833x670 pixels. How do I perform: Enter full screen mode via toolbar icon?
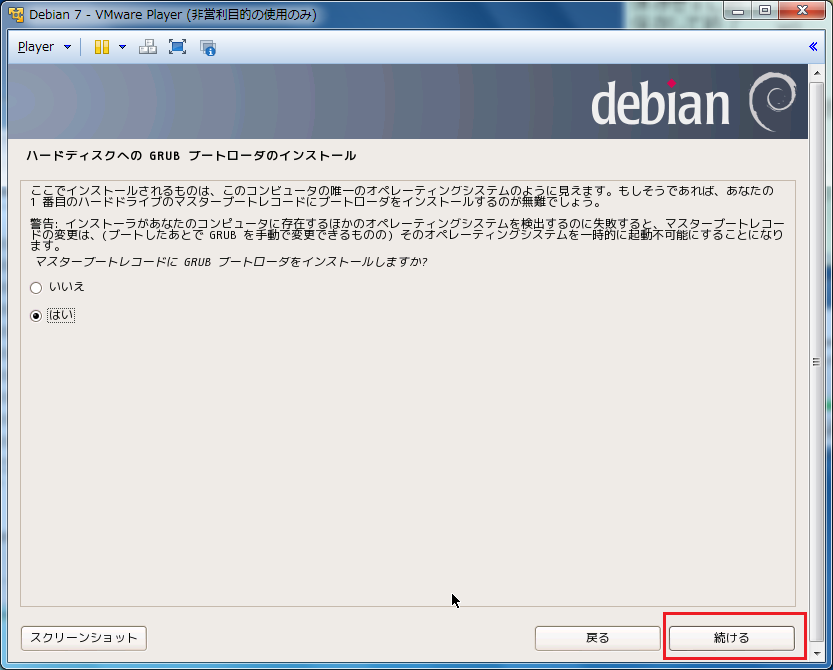[177, 47]
